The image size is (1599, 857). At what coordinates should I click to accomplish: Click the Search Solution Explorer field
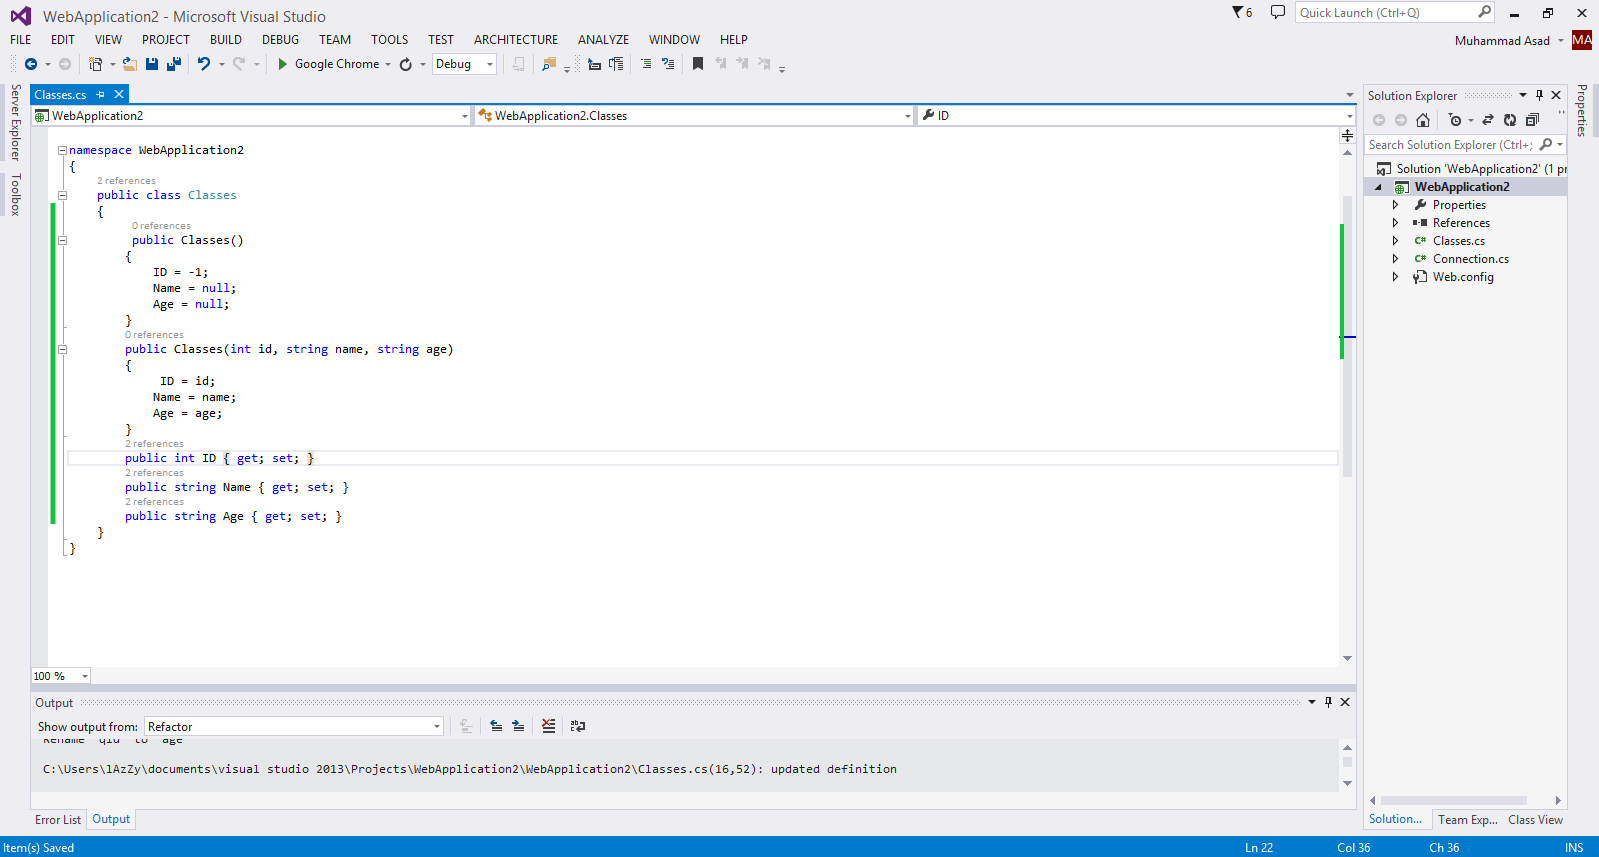coord(1449,145)
